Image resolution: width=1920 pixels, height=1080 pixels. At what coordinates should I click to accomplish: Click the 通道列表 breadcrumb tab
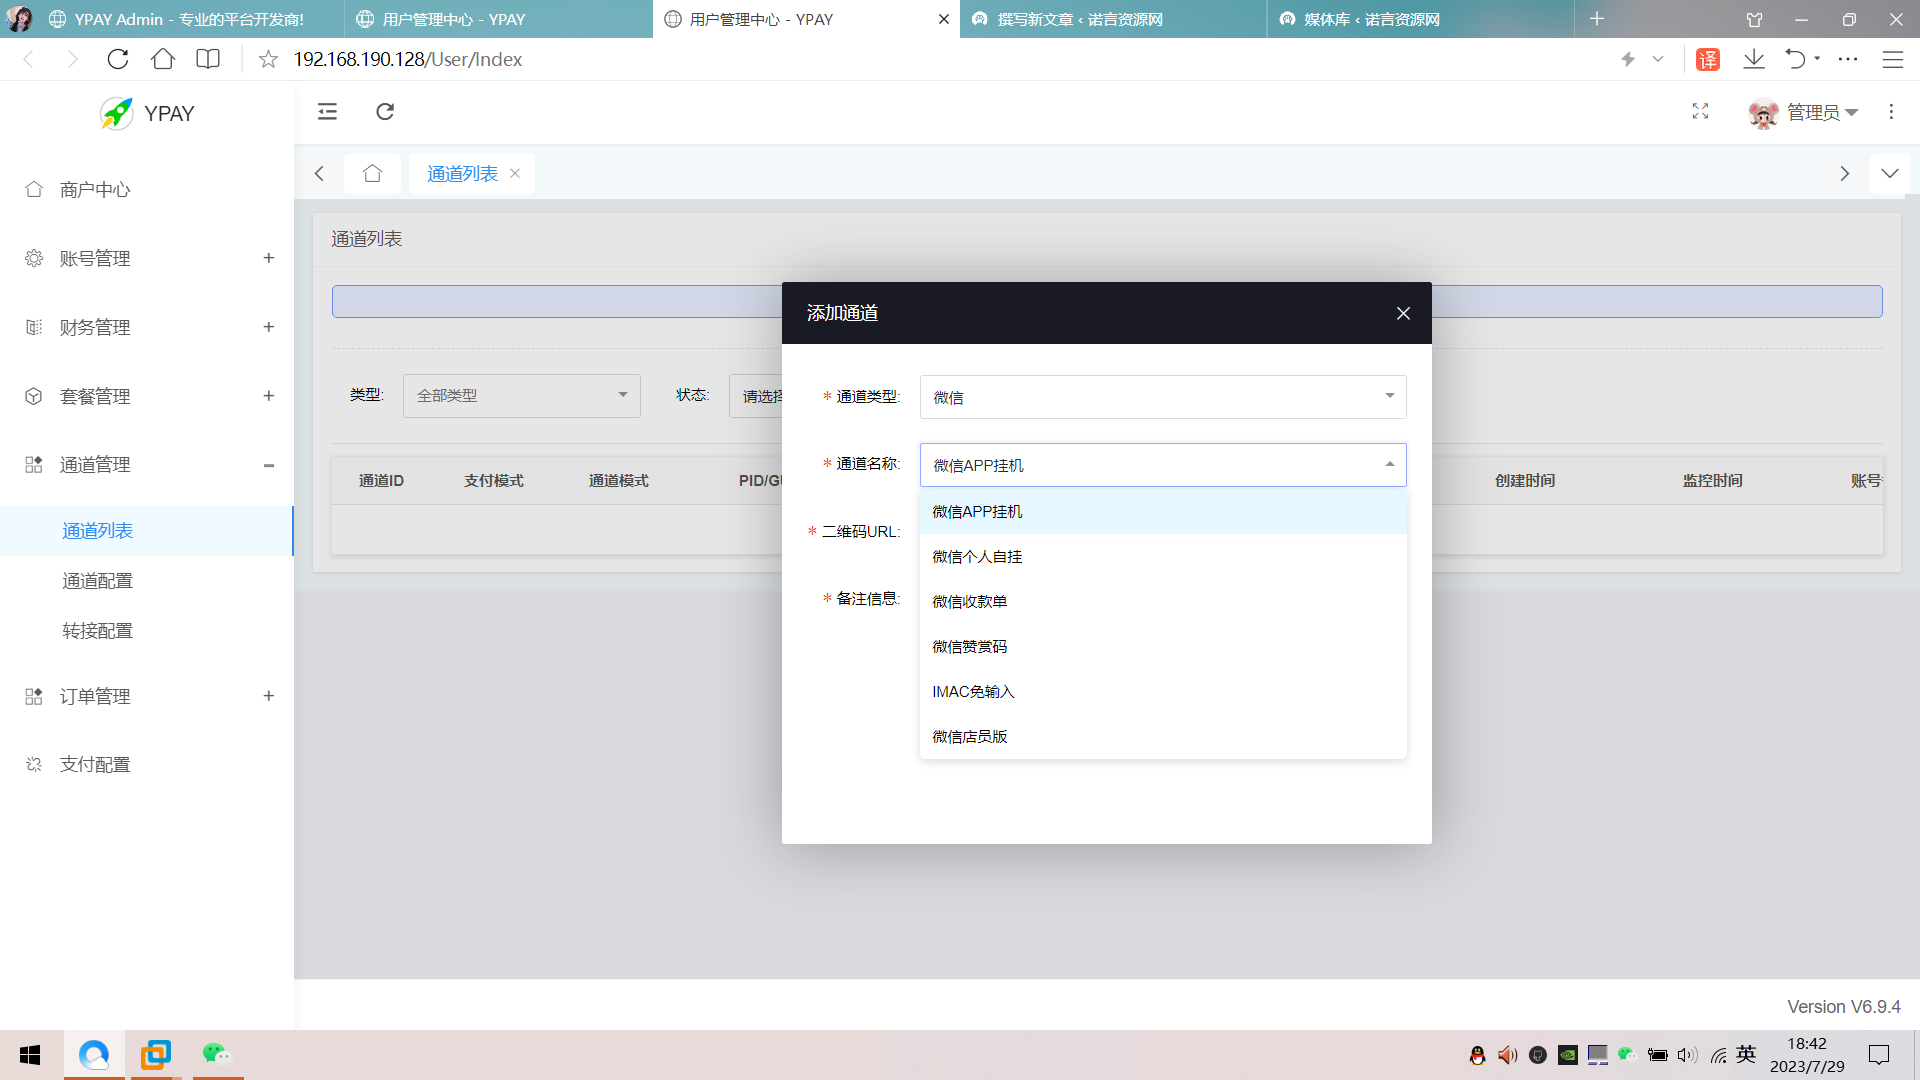click(x=463, y=173)
